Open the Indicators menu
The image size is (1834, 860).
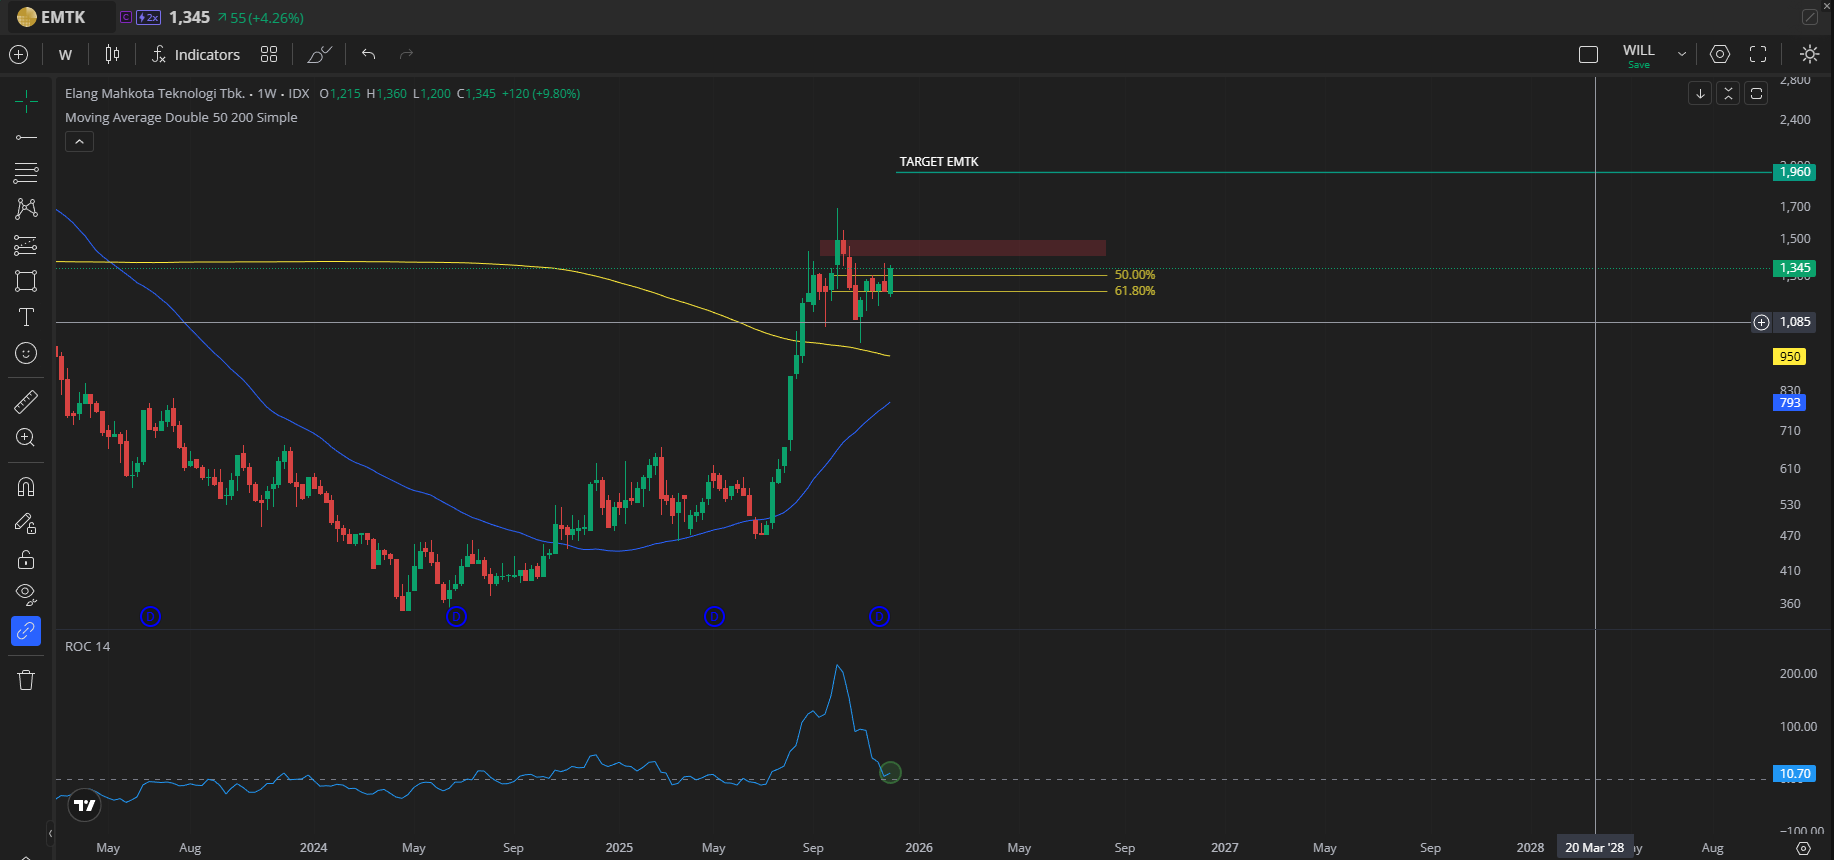click(x=196, y=55)
